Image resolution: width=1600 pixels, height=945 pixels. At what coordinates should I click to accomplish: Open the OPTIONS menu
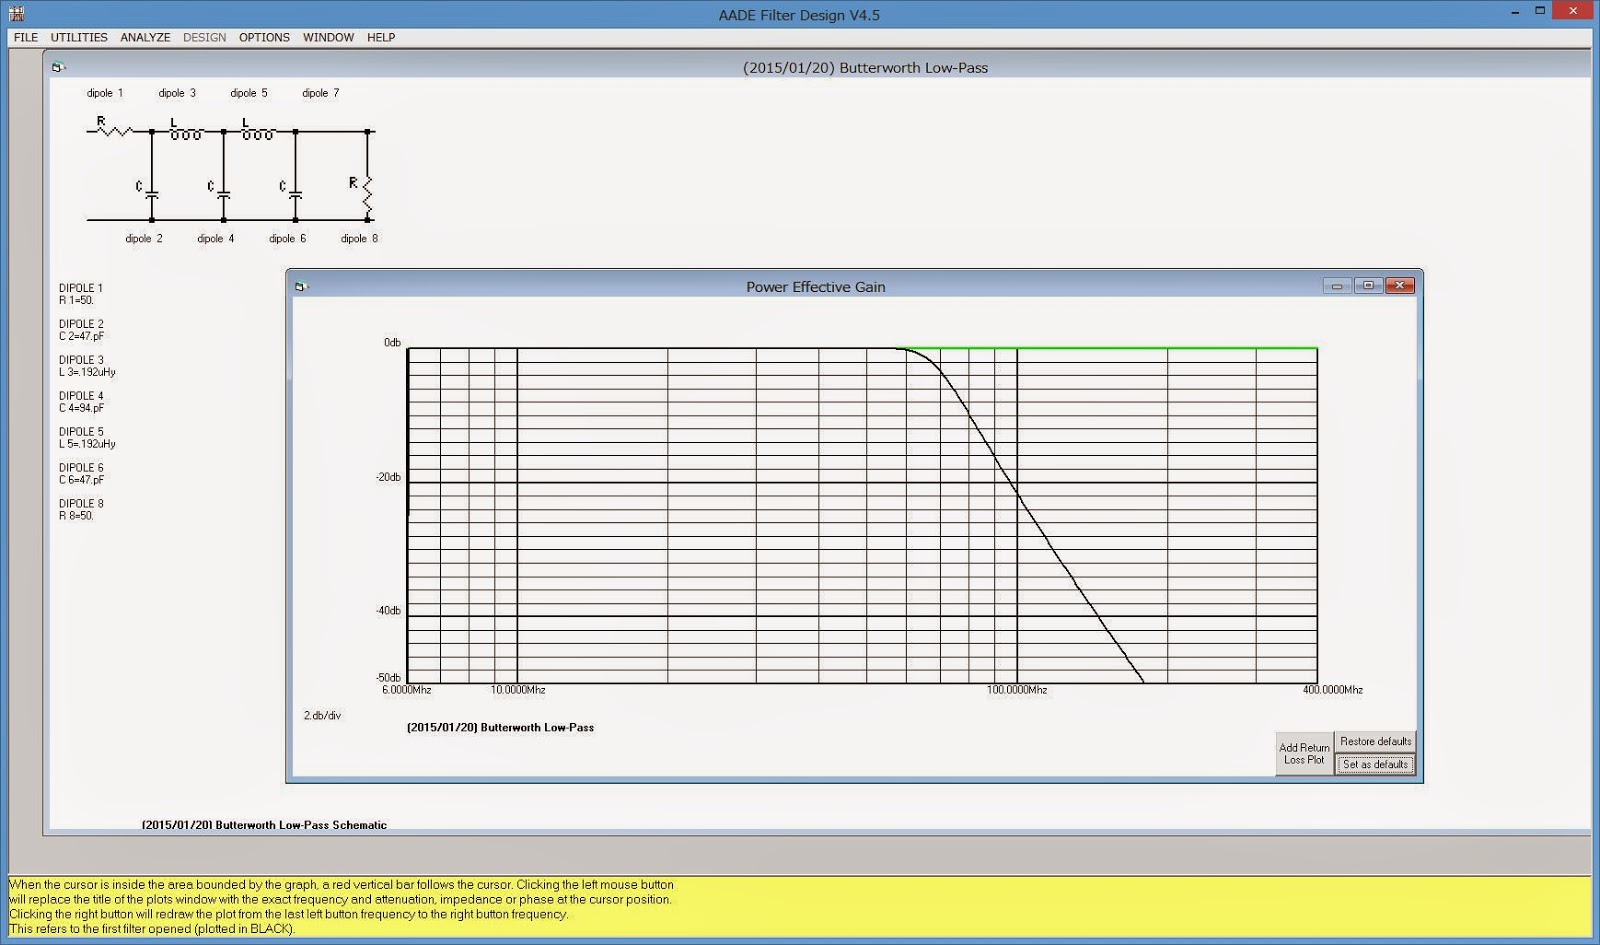pos(263,37)
